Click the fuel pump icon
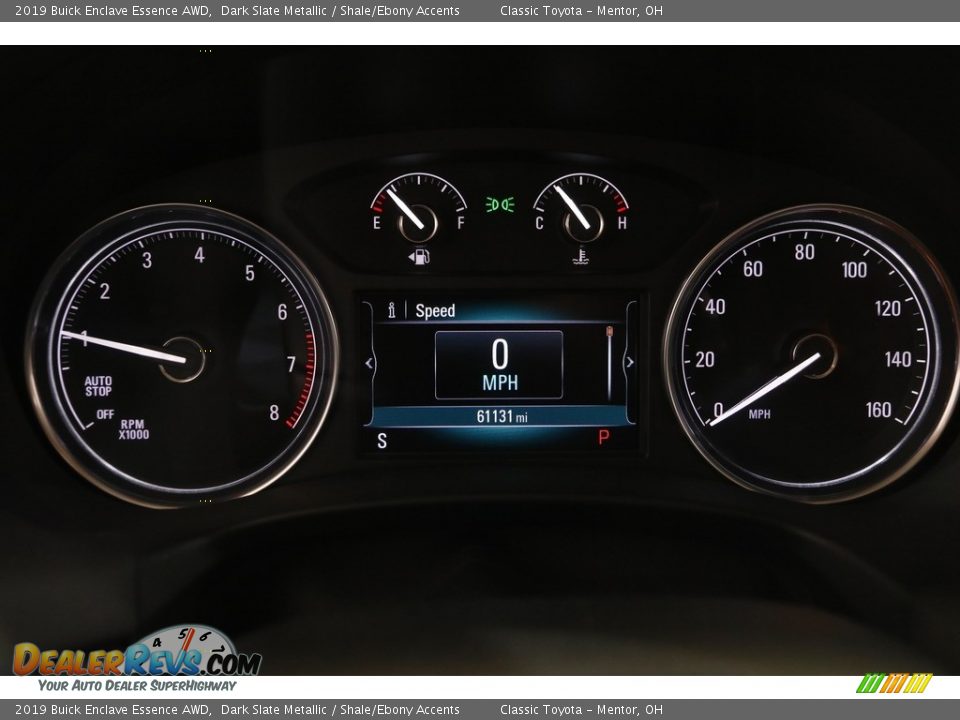Screen dimensions: 960x720 419,257
